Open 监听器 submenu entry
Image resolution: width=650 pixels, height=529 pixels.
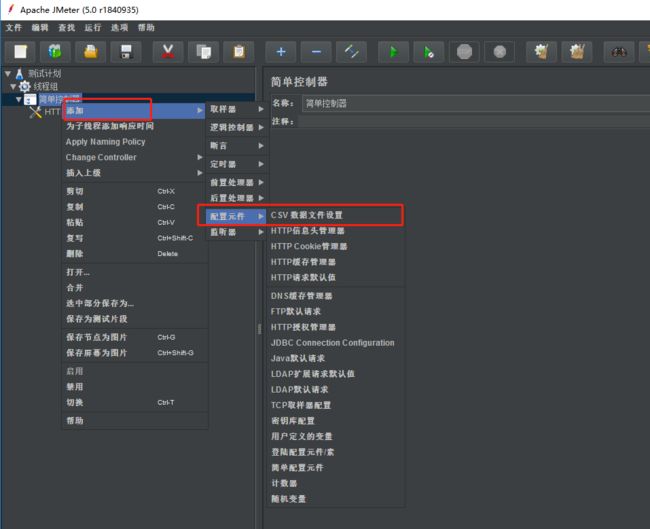(x=237, y=232)
